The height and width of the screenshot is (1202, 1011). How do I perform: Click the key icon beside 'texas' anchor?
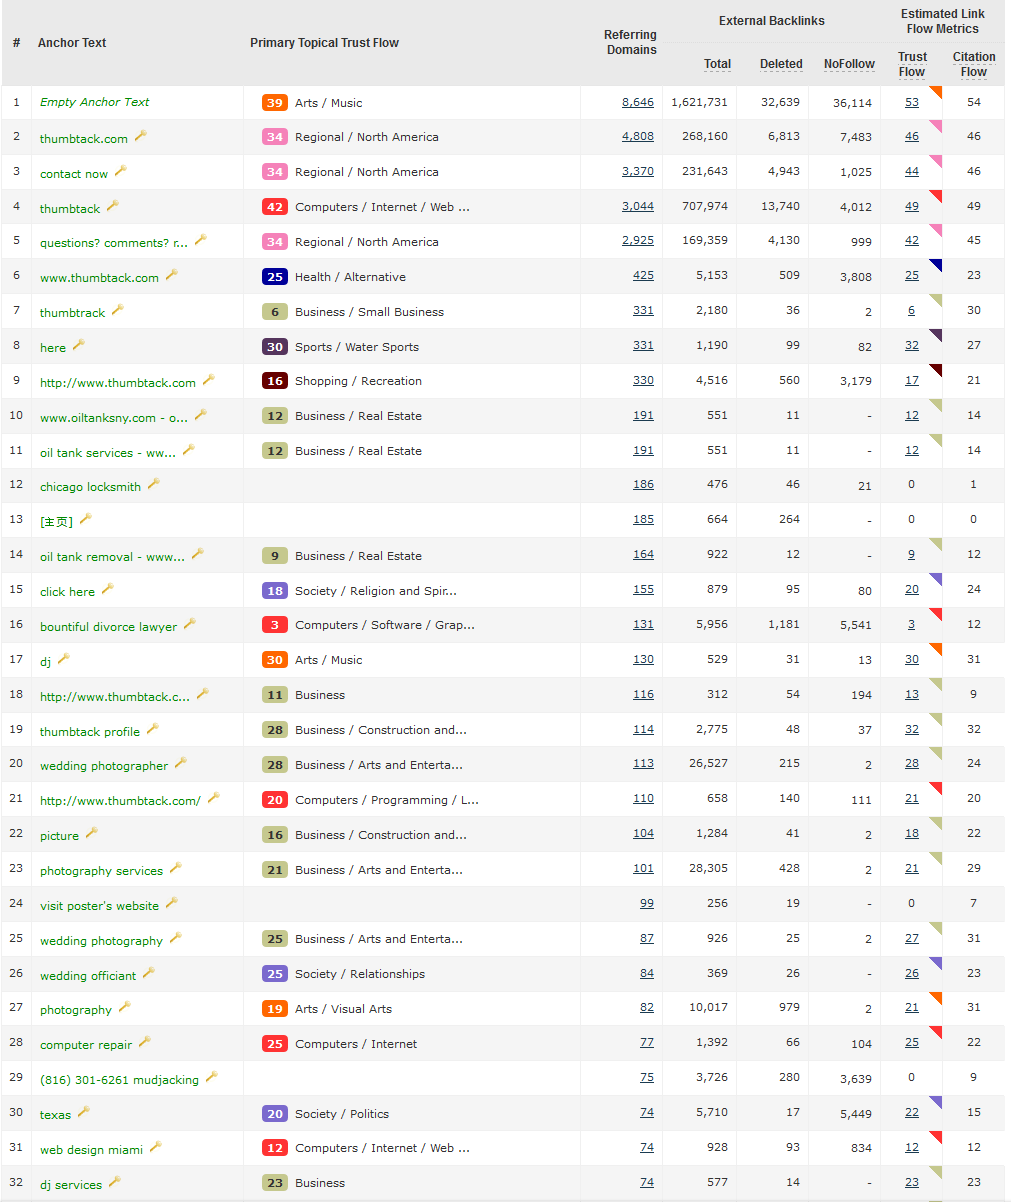84,1112
